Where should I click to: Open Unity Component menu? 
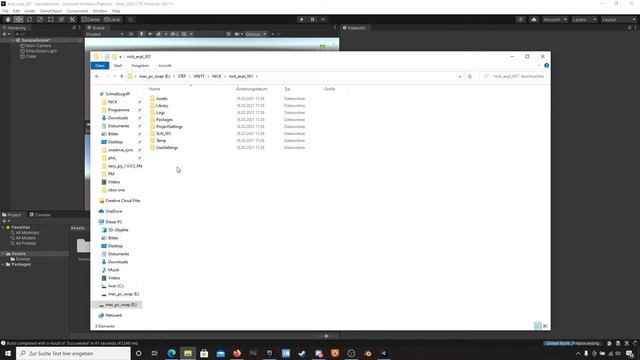tap(77, 11)
